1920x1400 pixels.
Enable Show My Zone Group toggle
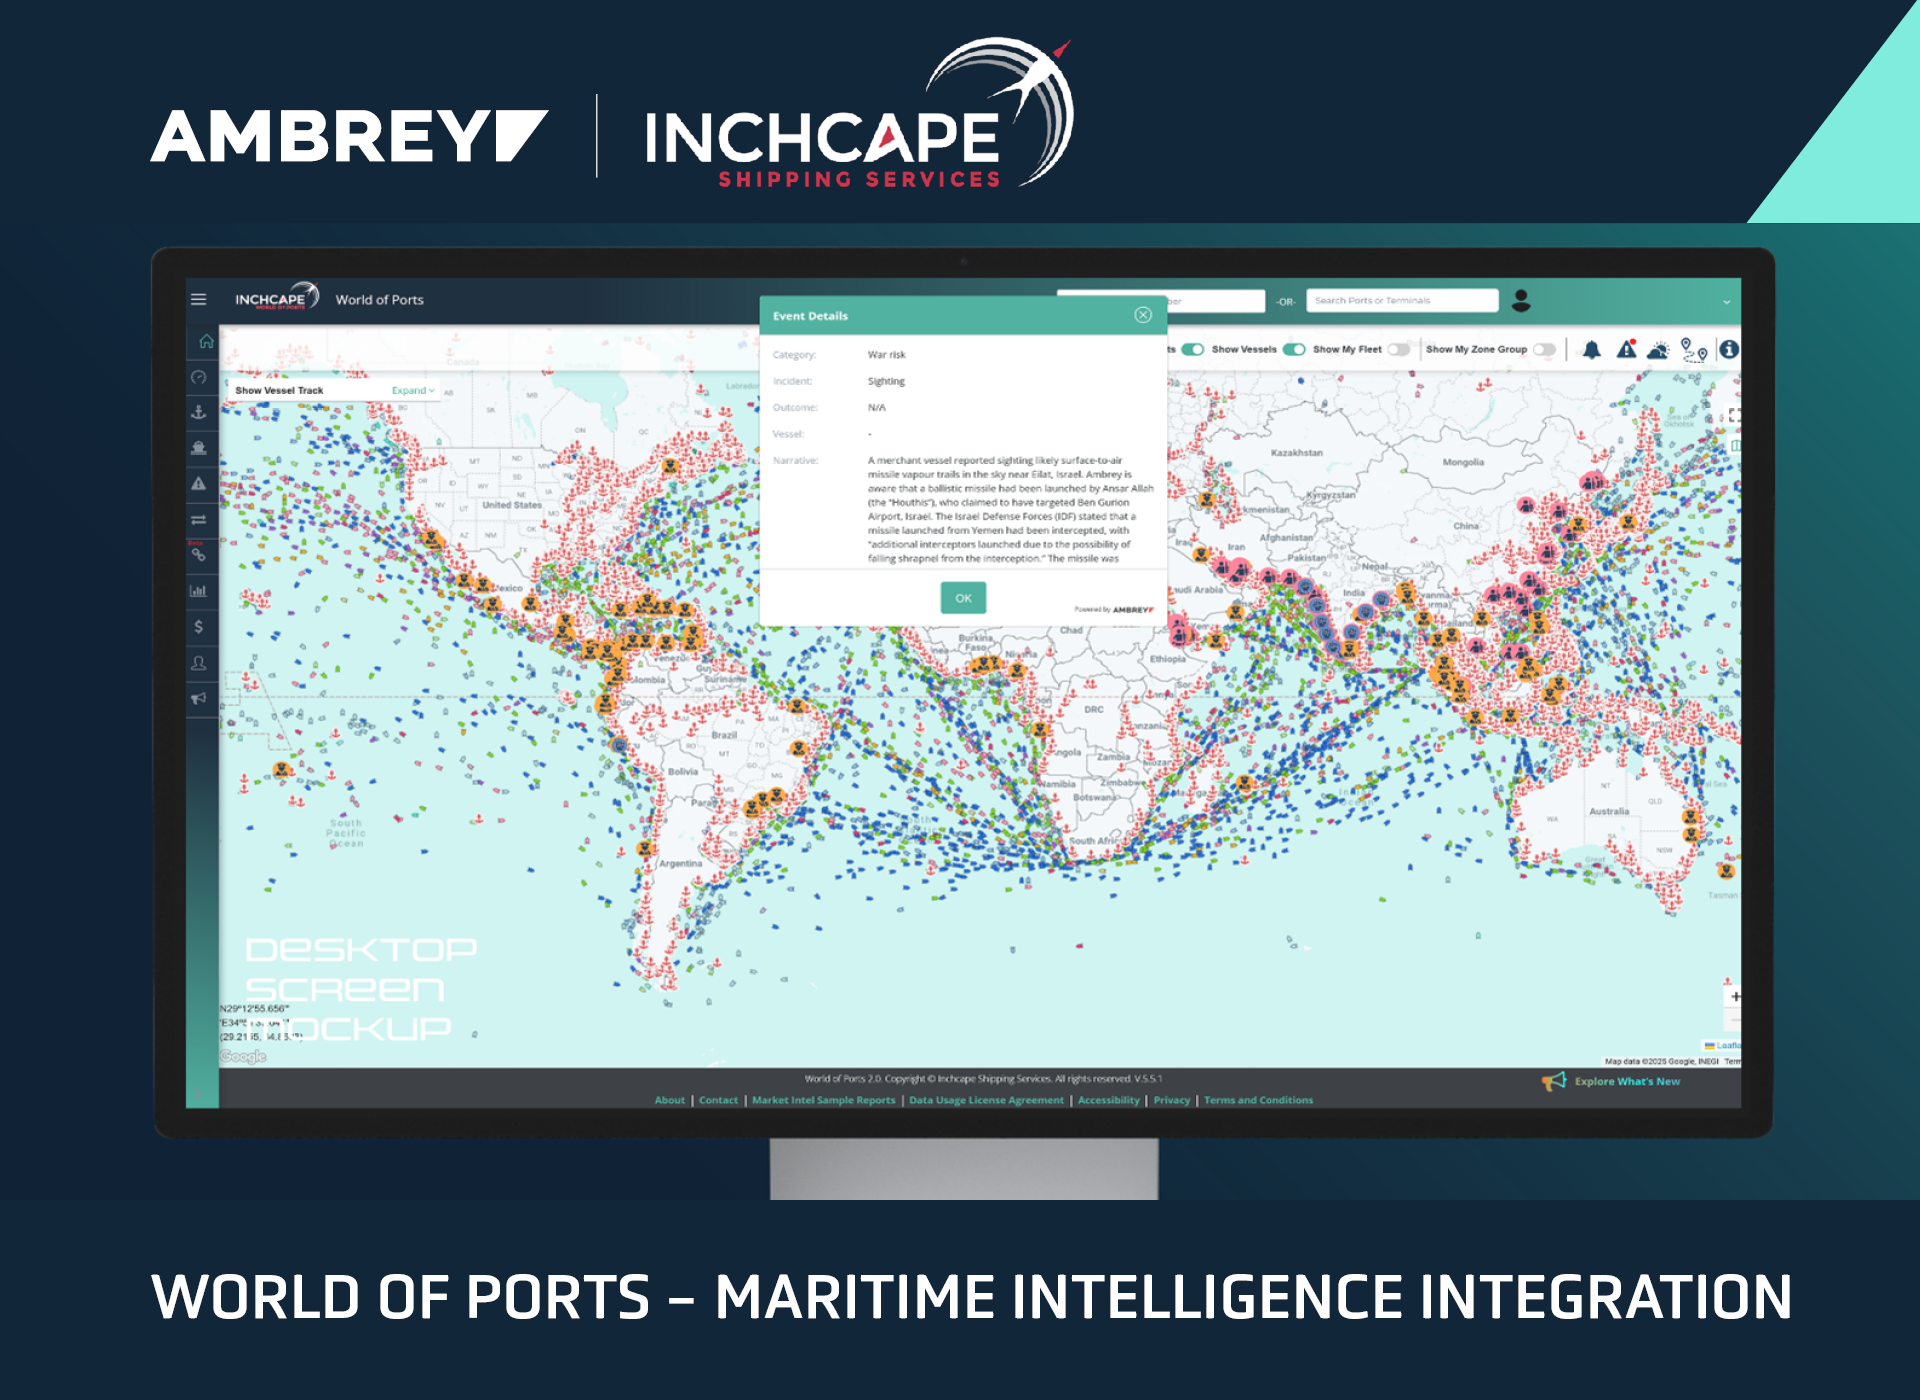pyautogui.click(x=1545, y=349)
